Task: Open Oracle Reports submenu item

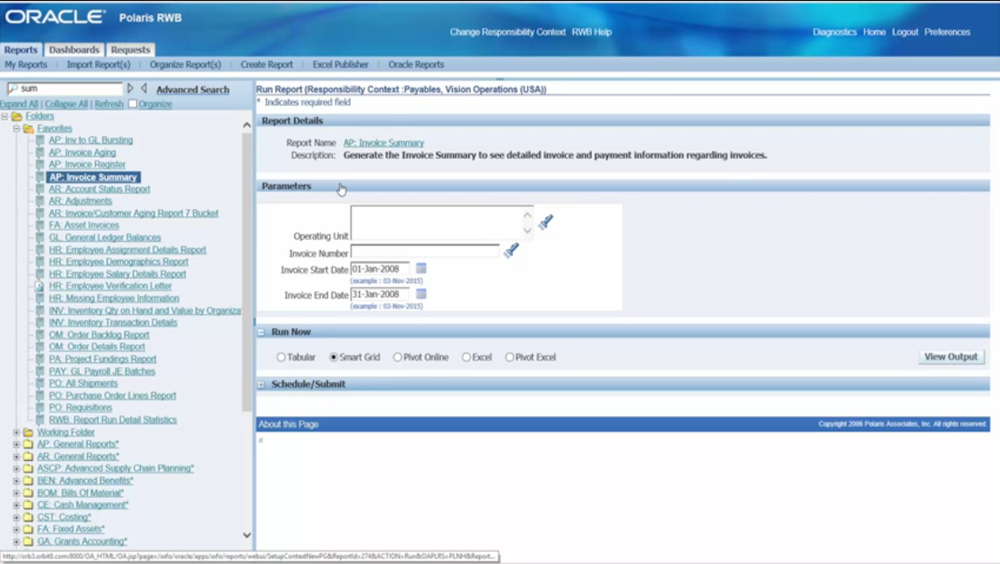Action: point(416,64)
